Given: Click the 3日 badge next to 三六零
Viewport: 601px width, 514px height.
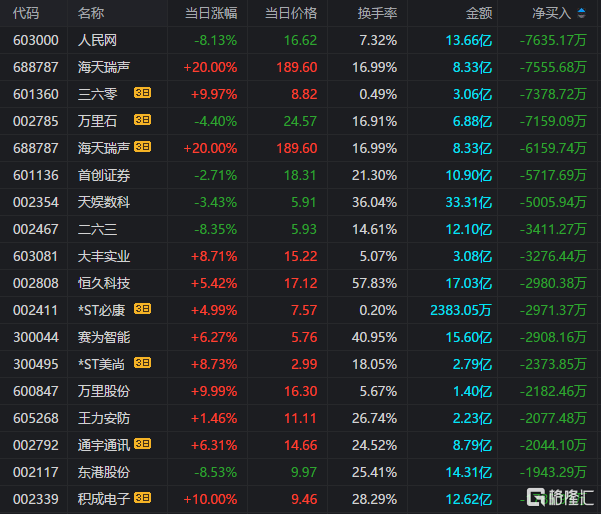Looking at the screenshot, I should [142, 93].
